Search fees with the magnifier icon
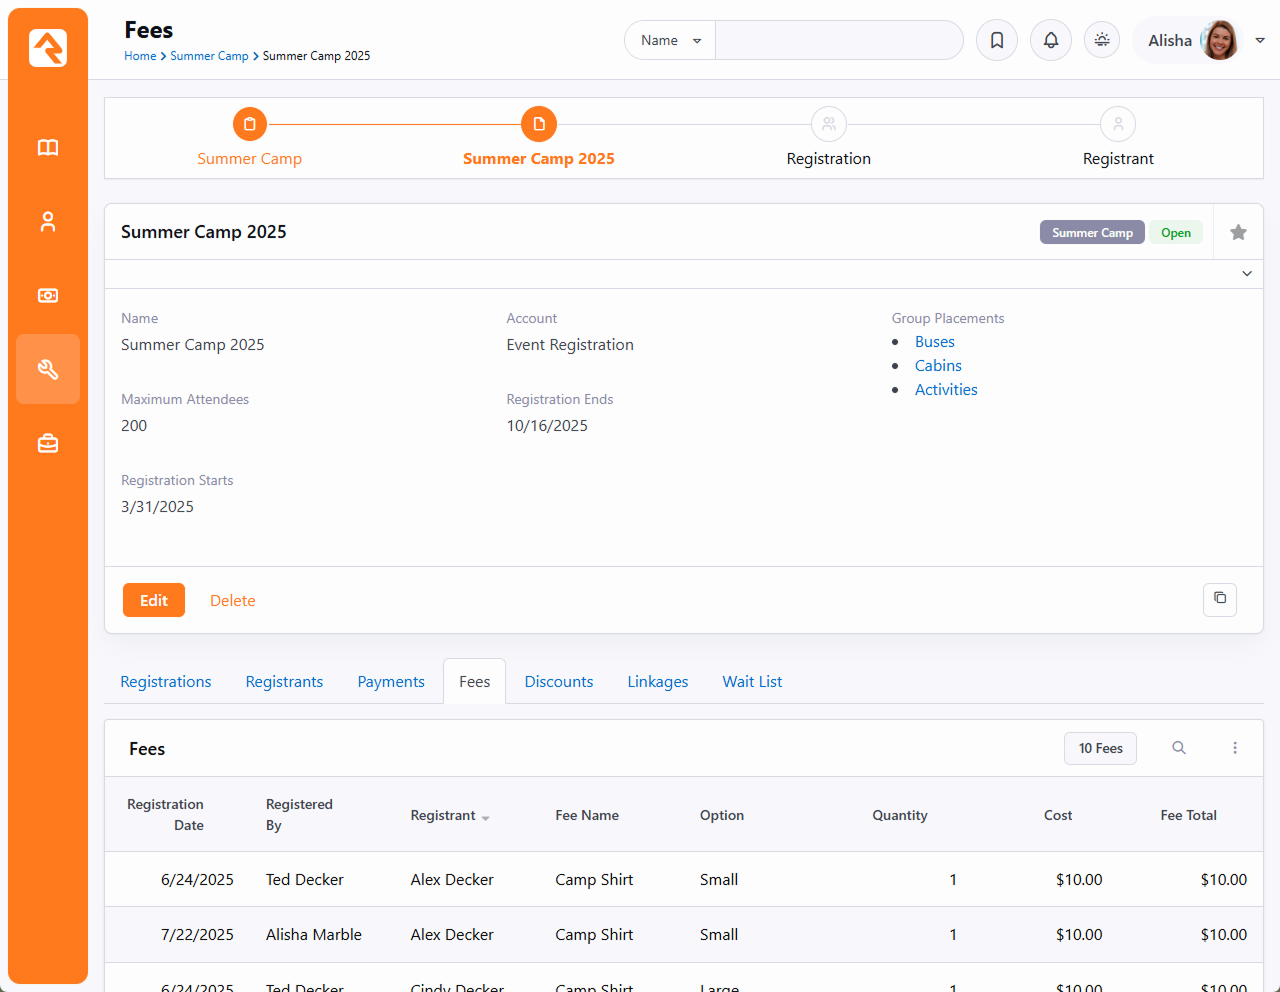This screenshot has width=1280, height=992. [1179, 748]
